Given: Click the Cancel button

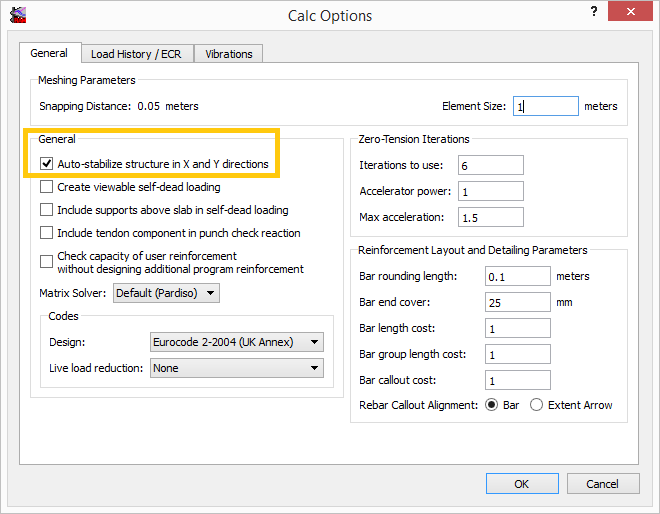Looking at the screenshot, I should (x=602, y=484).
